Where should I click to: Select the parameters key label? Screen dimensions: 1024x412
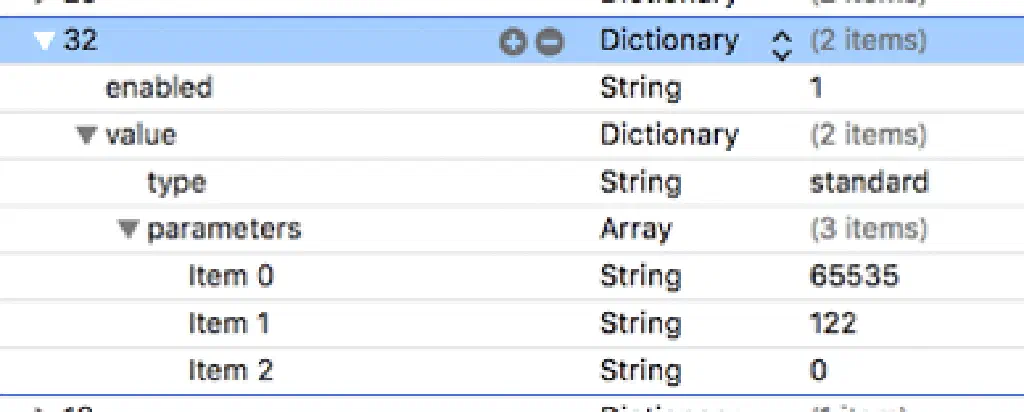[224, 229]
